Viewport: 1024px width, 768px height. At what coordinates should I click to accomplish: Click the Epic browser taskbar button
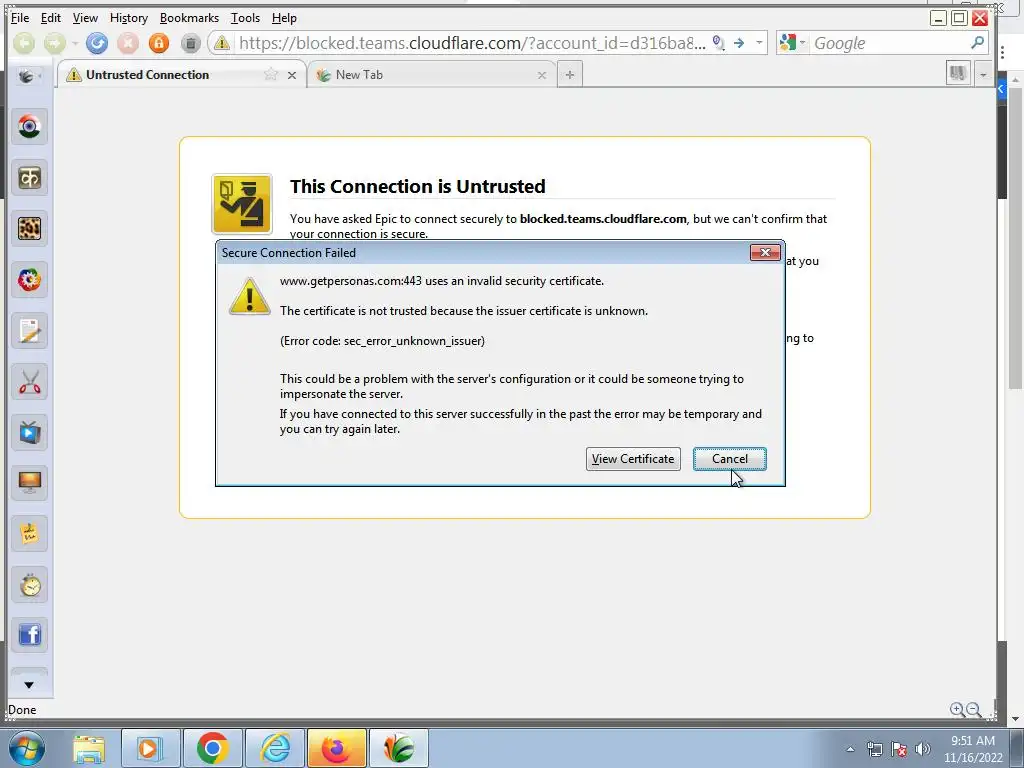(x=399, y=749)
